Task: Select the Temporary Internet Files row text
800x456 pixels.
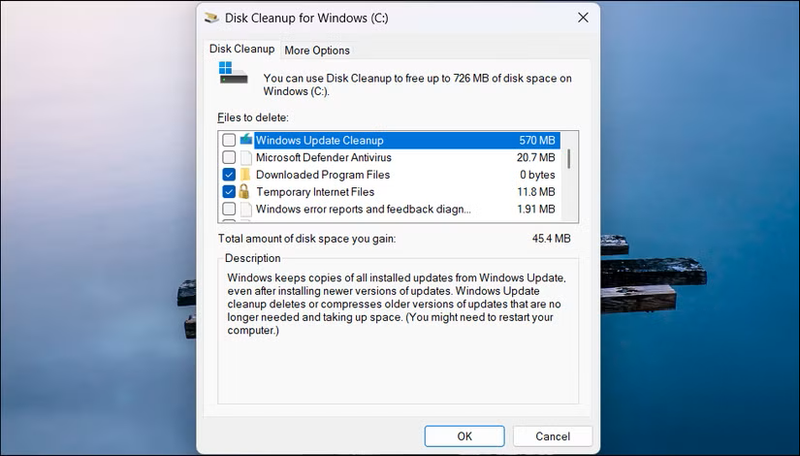Action: 315,192
